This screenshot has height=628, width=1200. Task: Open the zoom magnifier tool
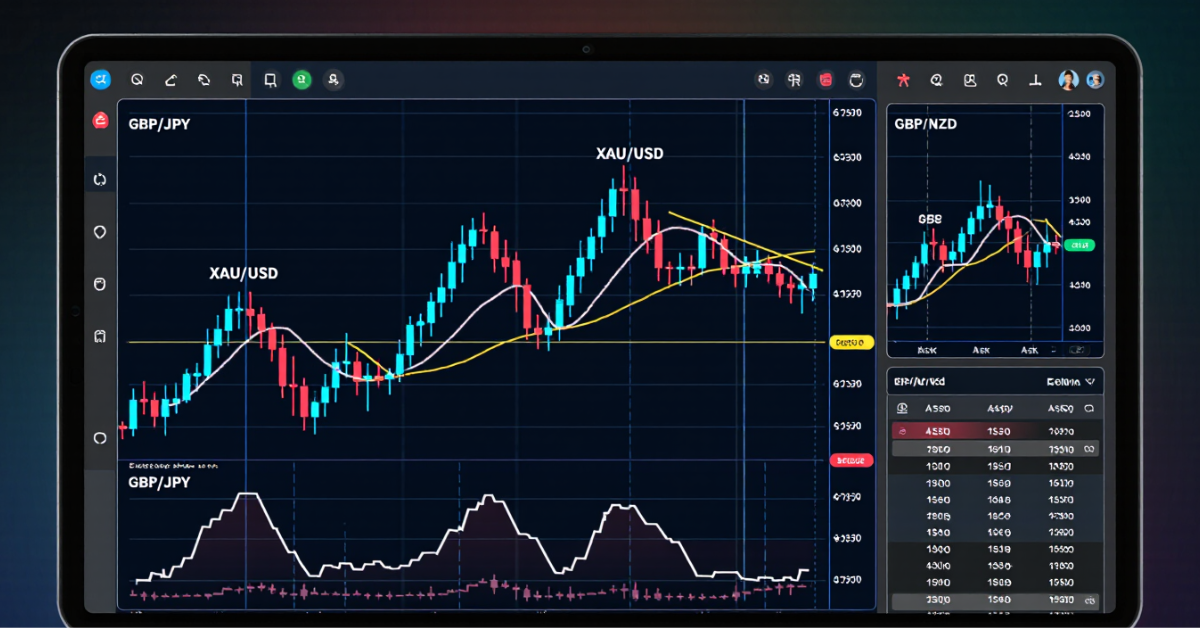138,79
